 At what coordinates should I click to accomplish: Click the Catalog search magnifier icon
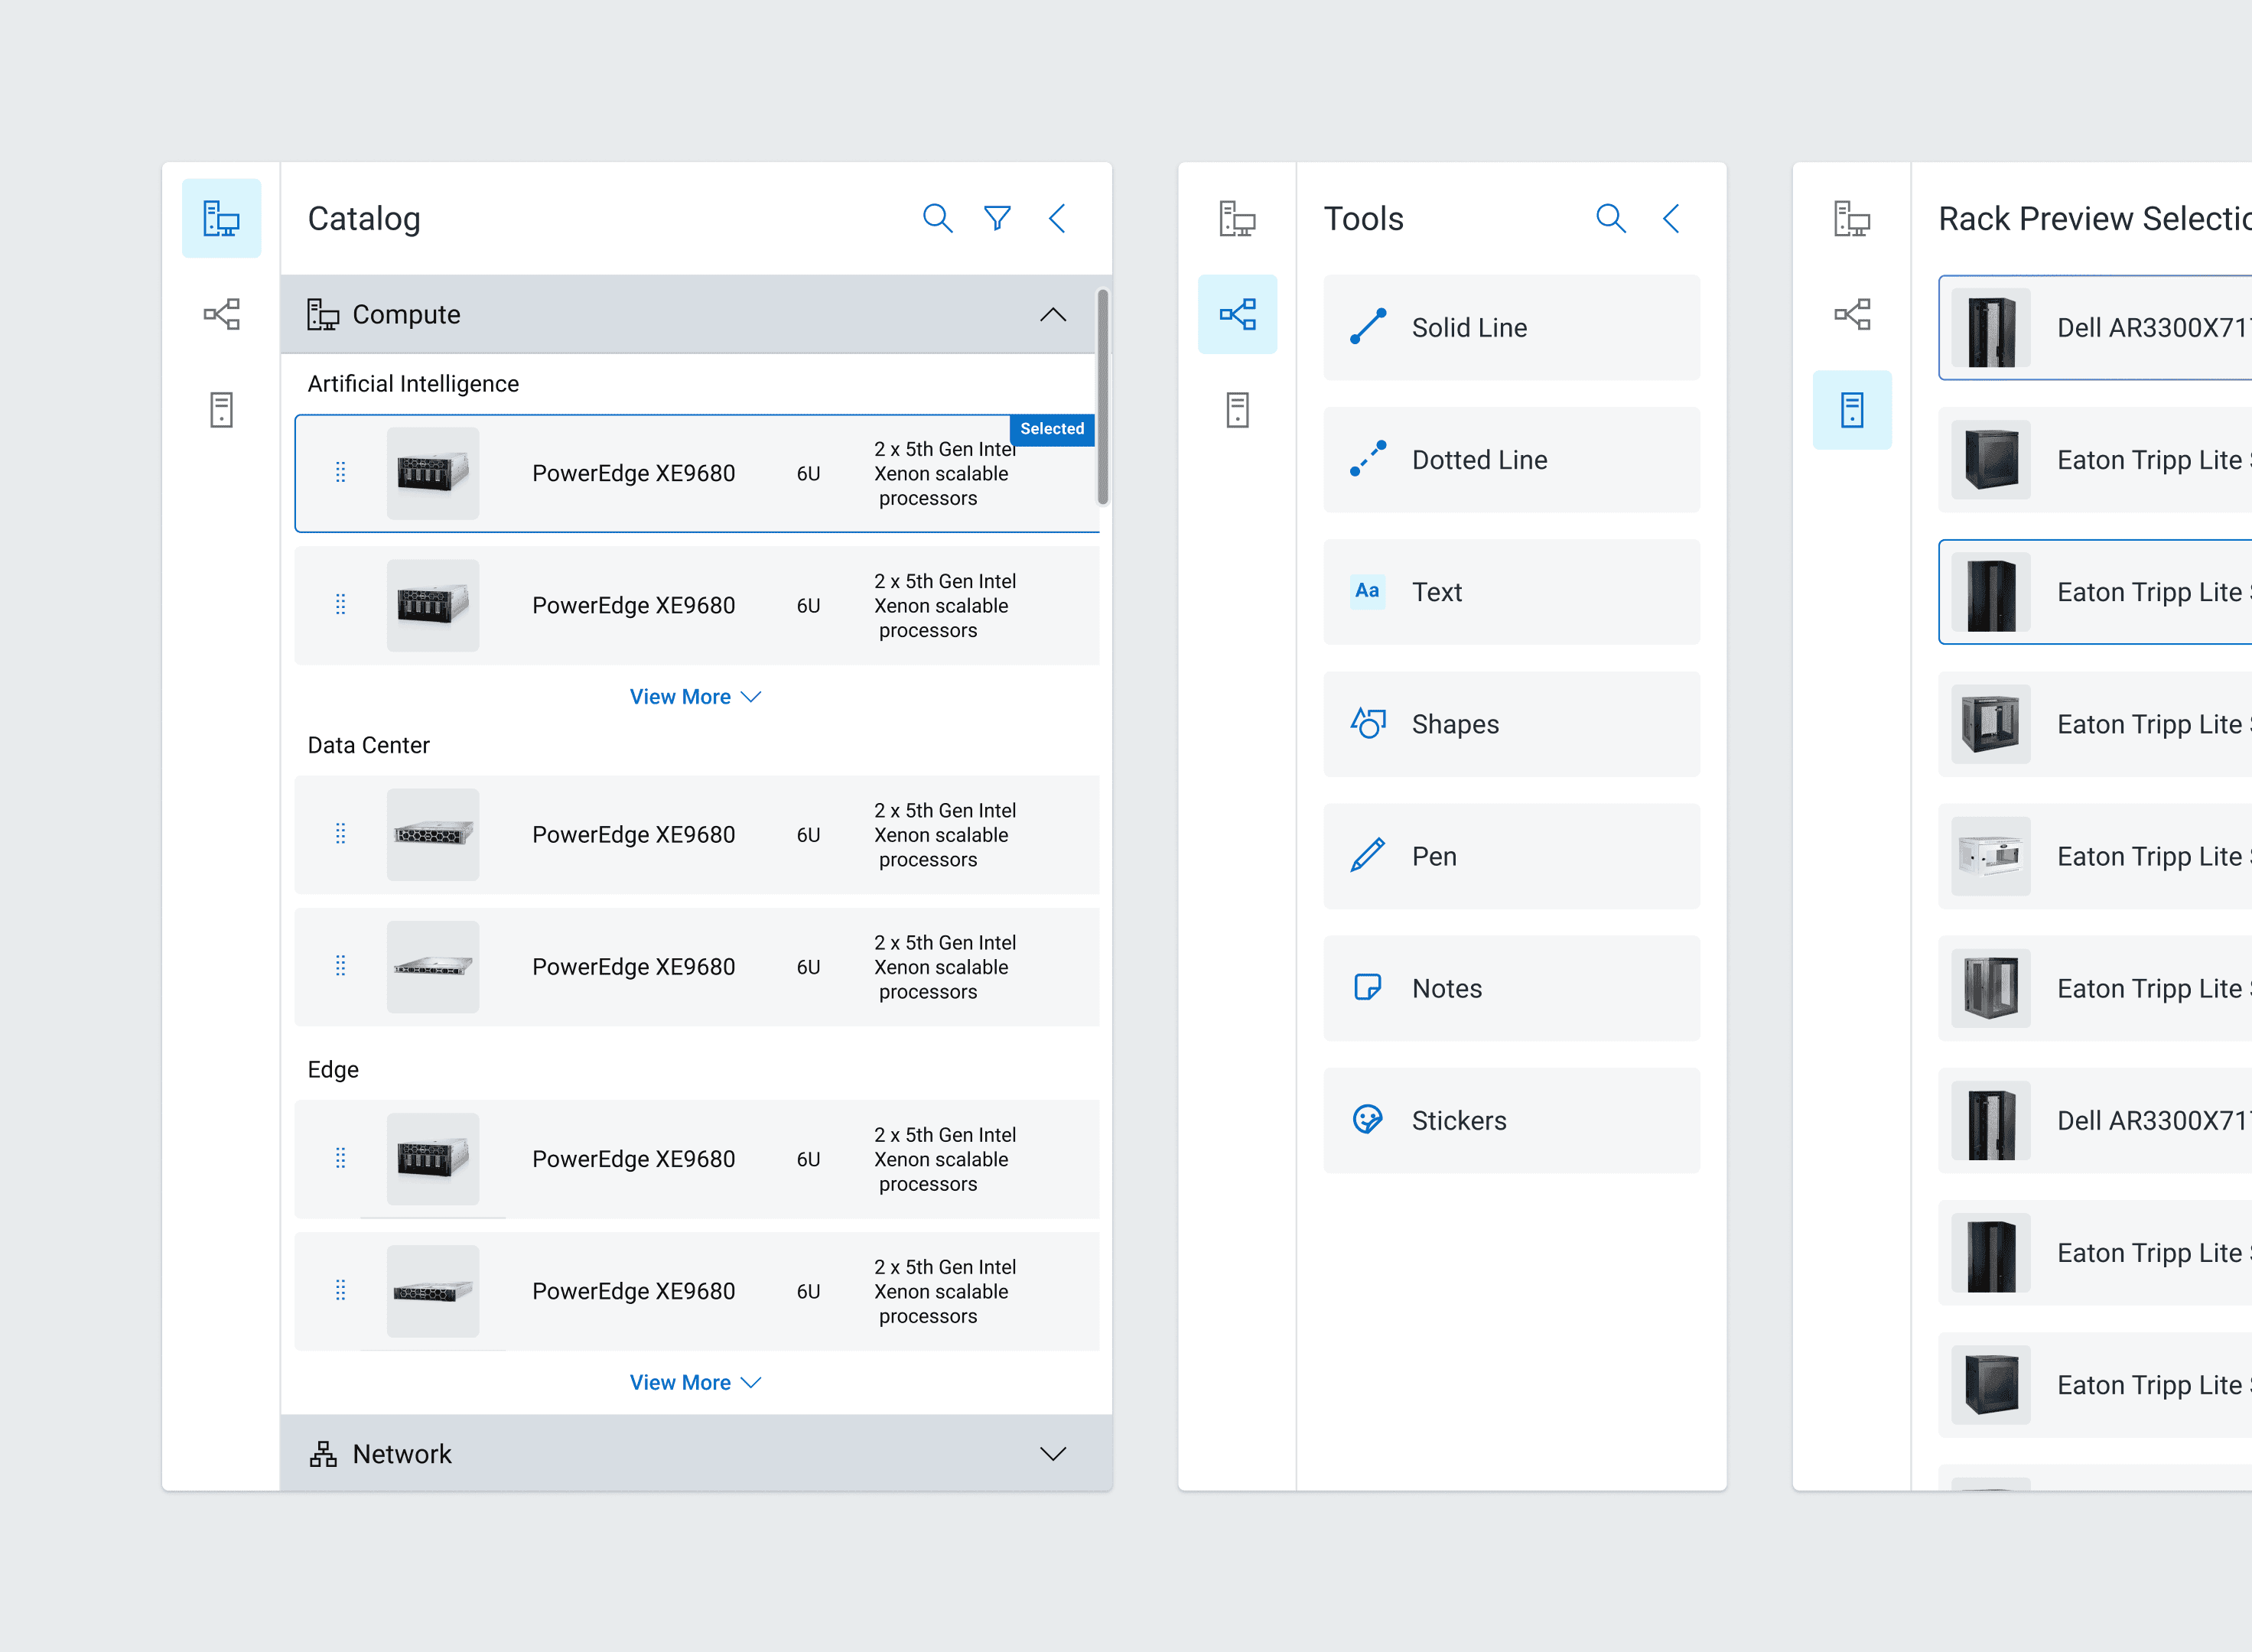point(937,218)
